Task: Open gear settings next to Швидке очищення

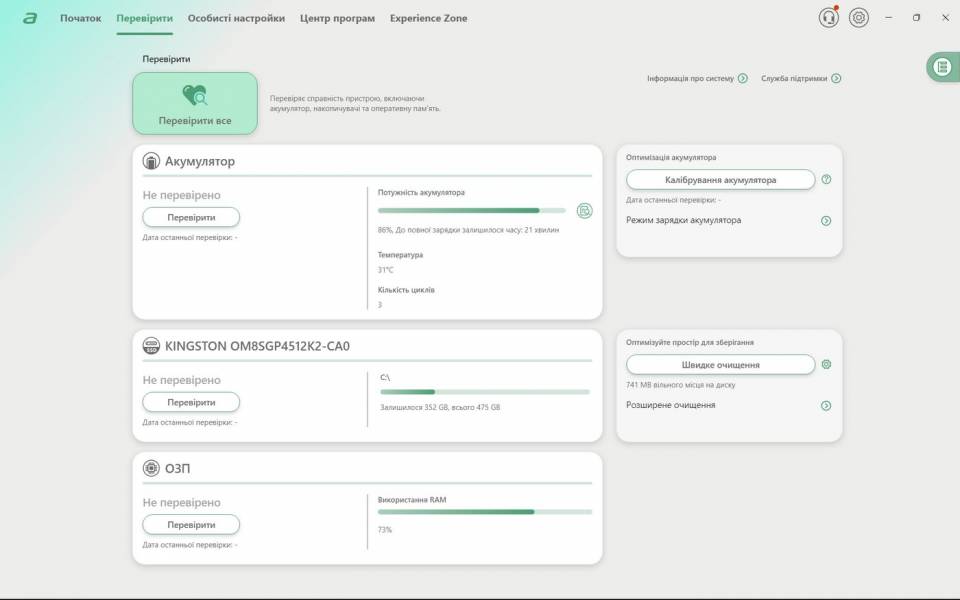Action: pyautogui.click(x=826, y=364)
